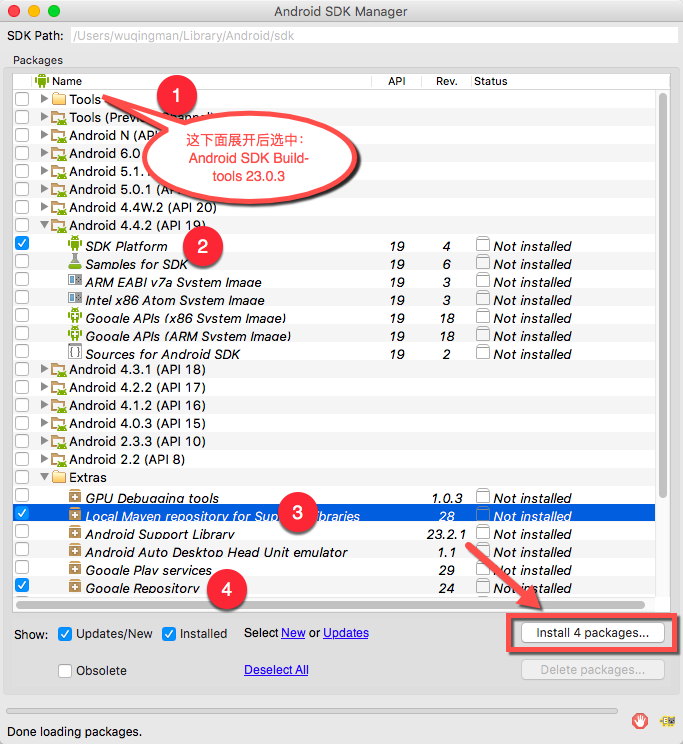This screenshot has height=744, width=683.
Task: Click the Sources for Android SDK icon
Action: pos(75,352)
